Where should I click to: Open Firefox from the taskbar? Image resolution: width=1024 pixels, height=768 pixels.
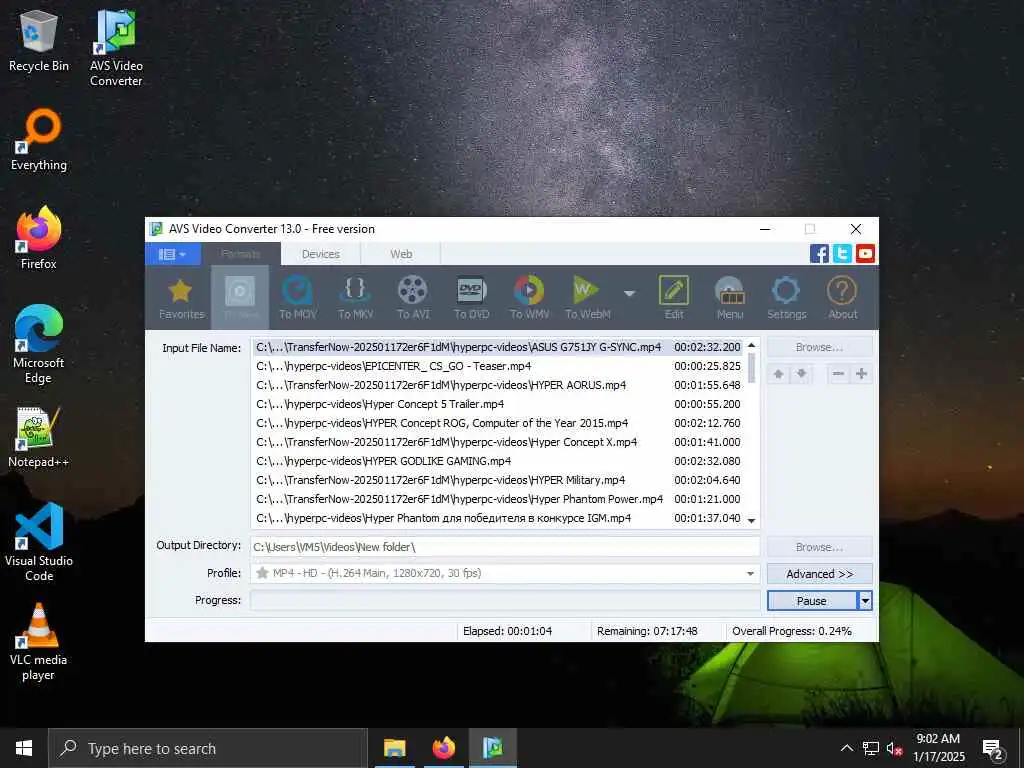443,748
